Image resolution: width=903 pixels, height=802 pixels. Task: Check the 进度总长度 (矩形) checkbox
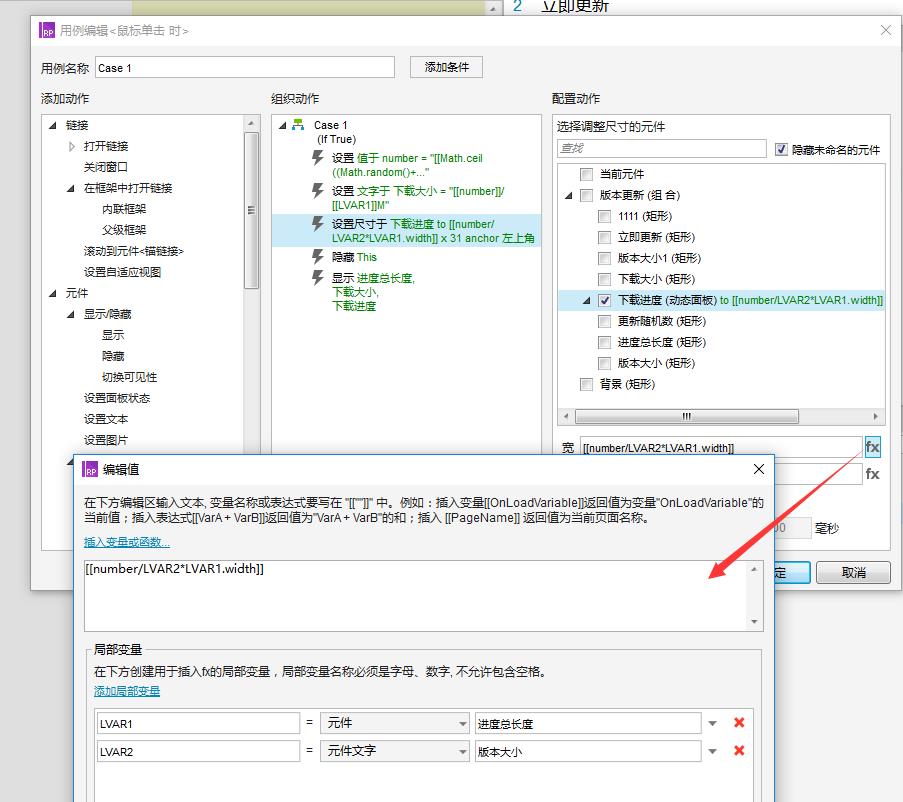605,342
